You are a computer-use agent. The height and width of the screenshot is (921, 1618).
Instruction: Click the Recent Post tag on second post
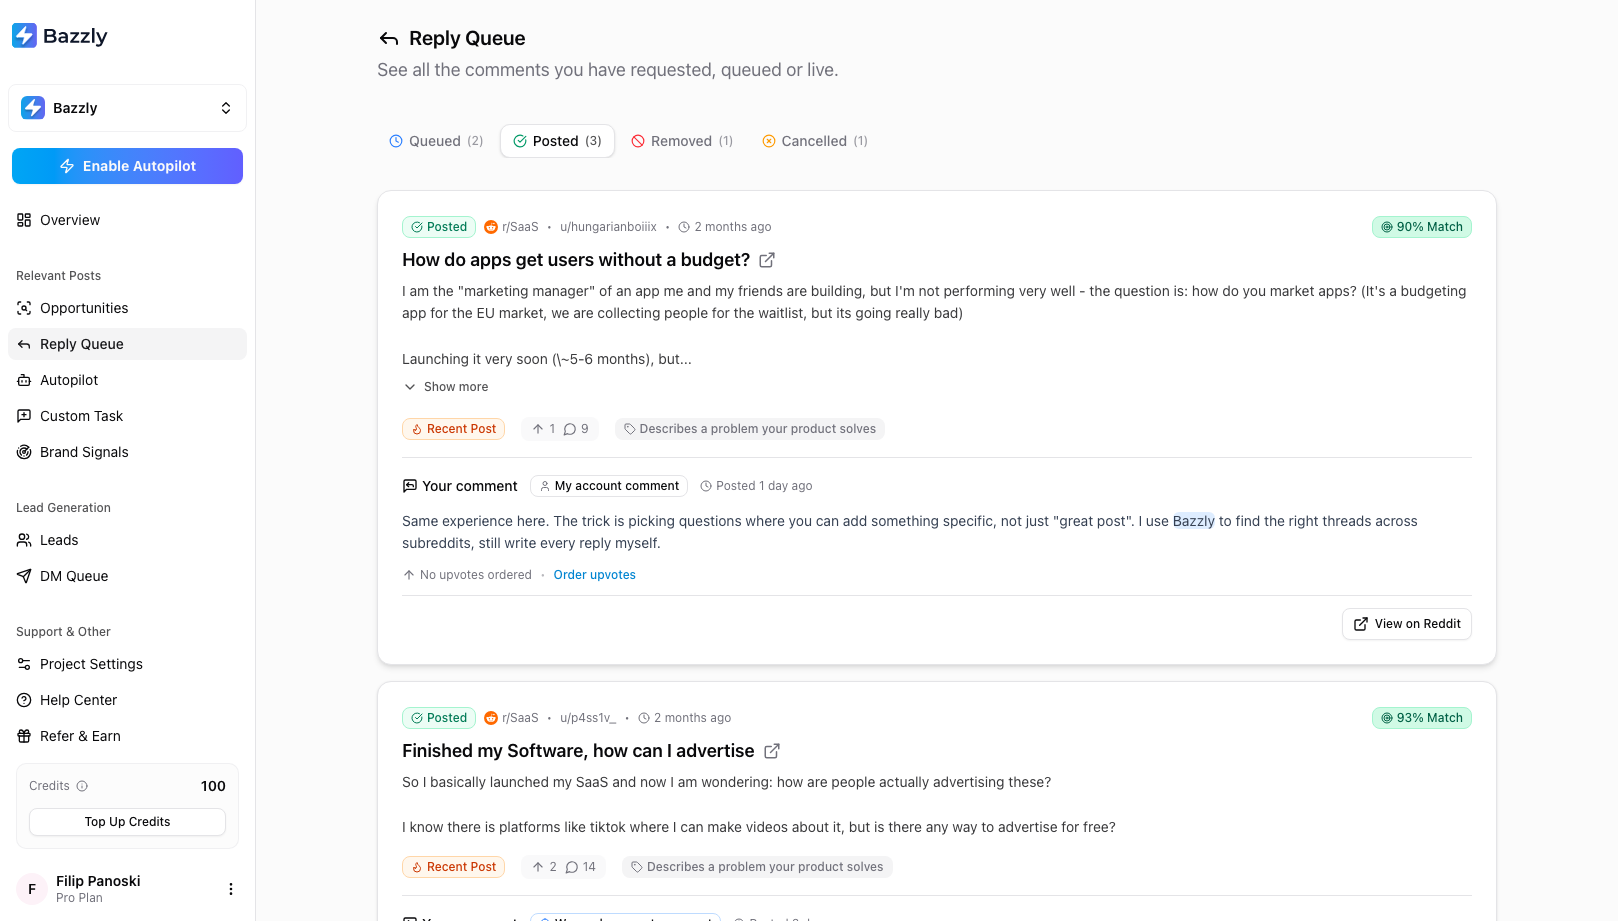453,867
